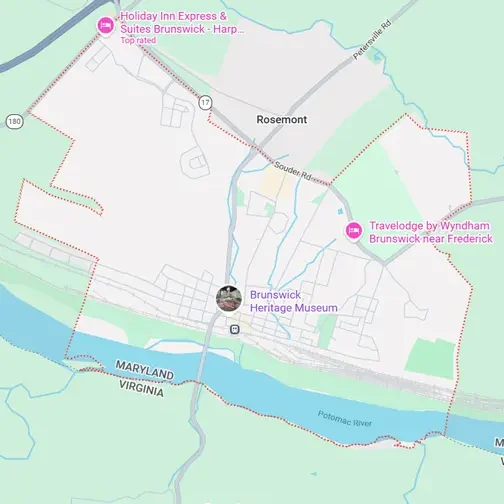
Task: Click the Holiday Inn Express hotel pin icon
Action: point(106,26)
